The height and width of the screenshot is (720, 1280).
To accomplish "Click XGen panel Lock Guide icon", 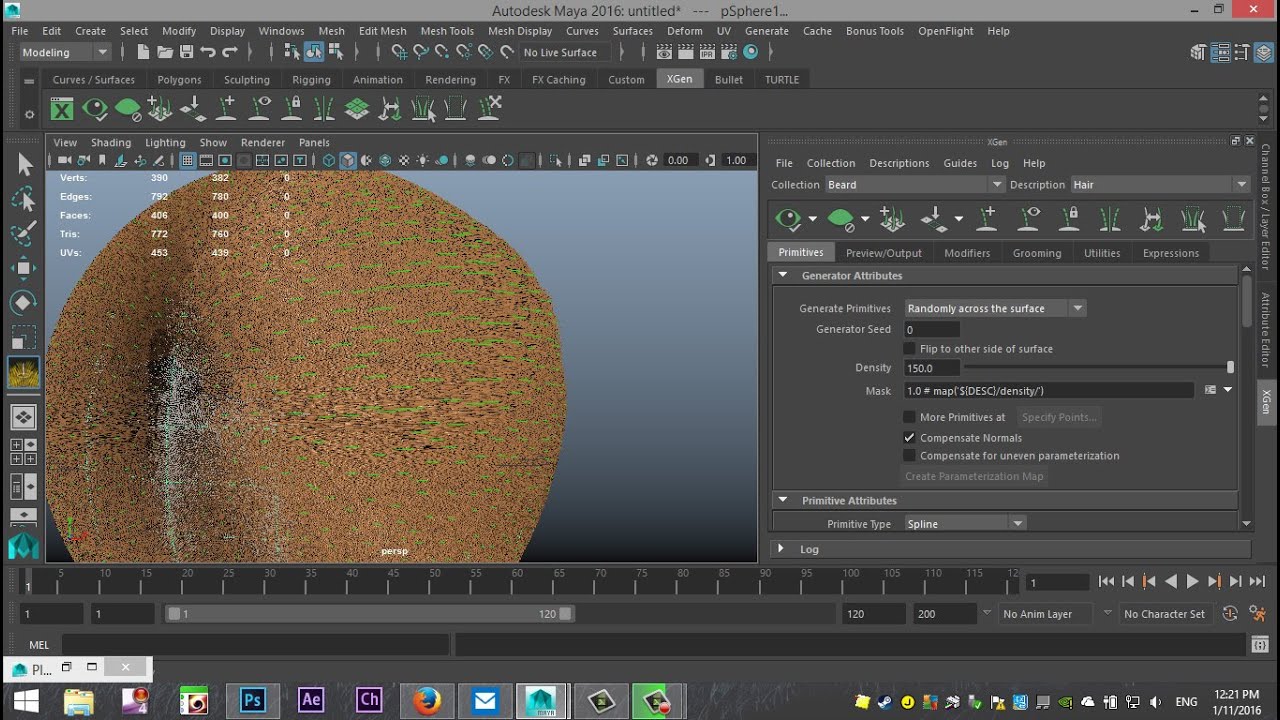I will tap(1069, 218).
